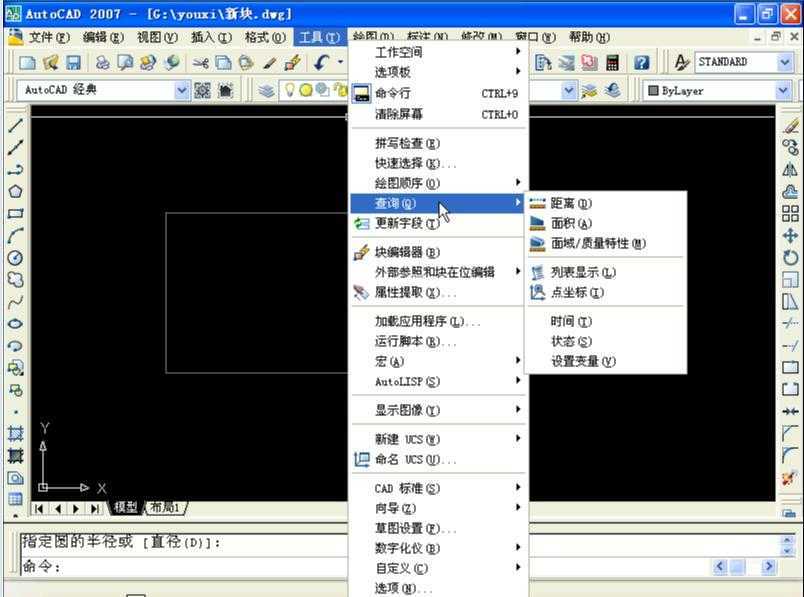Image resolution: width=804 pixels, height=597 pixels.
Task: Open the 编辑 menu
Action: [103, 37]
